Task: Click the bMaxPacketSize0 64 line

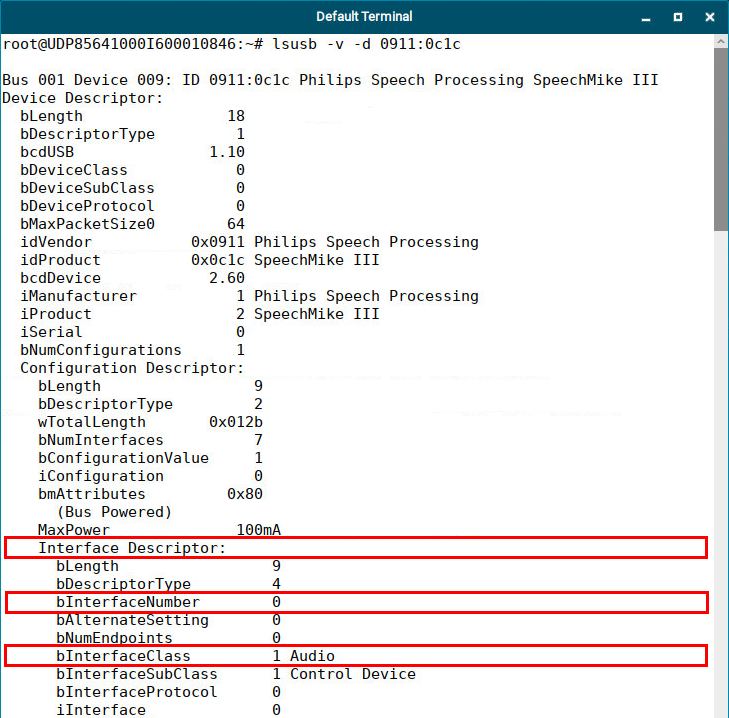Action: point(133,224)
